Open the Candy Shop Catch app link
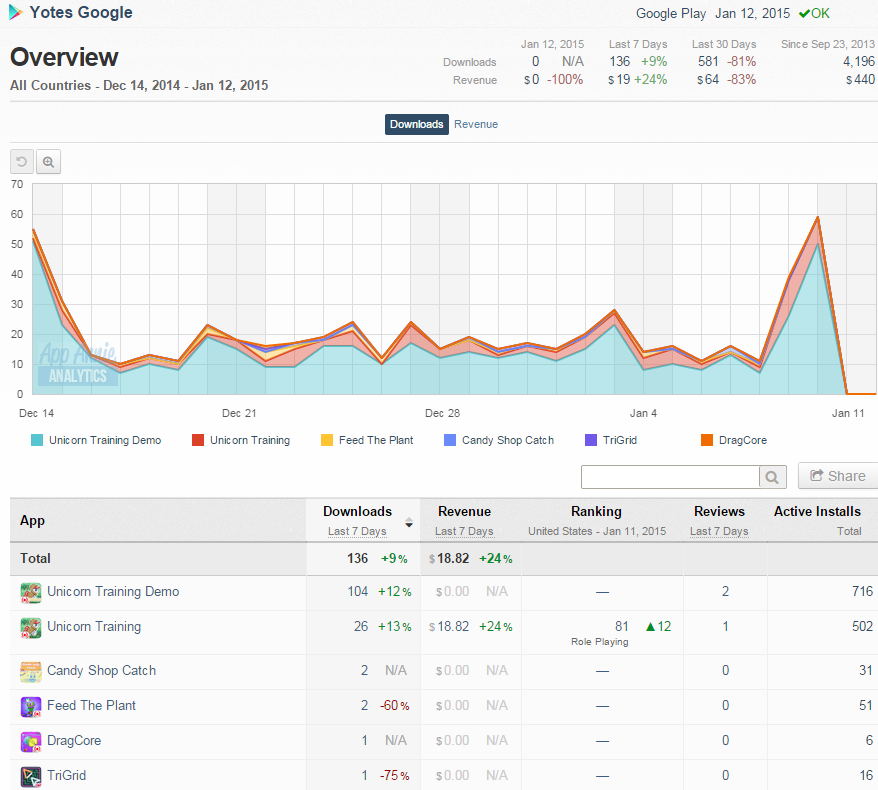The width and height of the screenshot is (878, 790). pyautogui.click(x=101, y=671)
